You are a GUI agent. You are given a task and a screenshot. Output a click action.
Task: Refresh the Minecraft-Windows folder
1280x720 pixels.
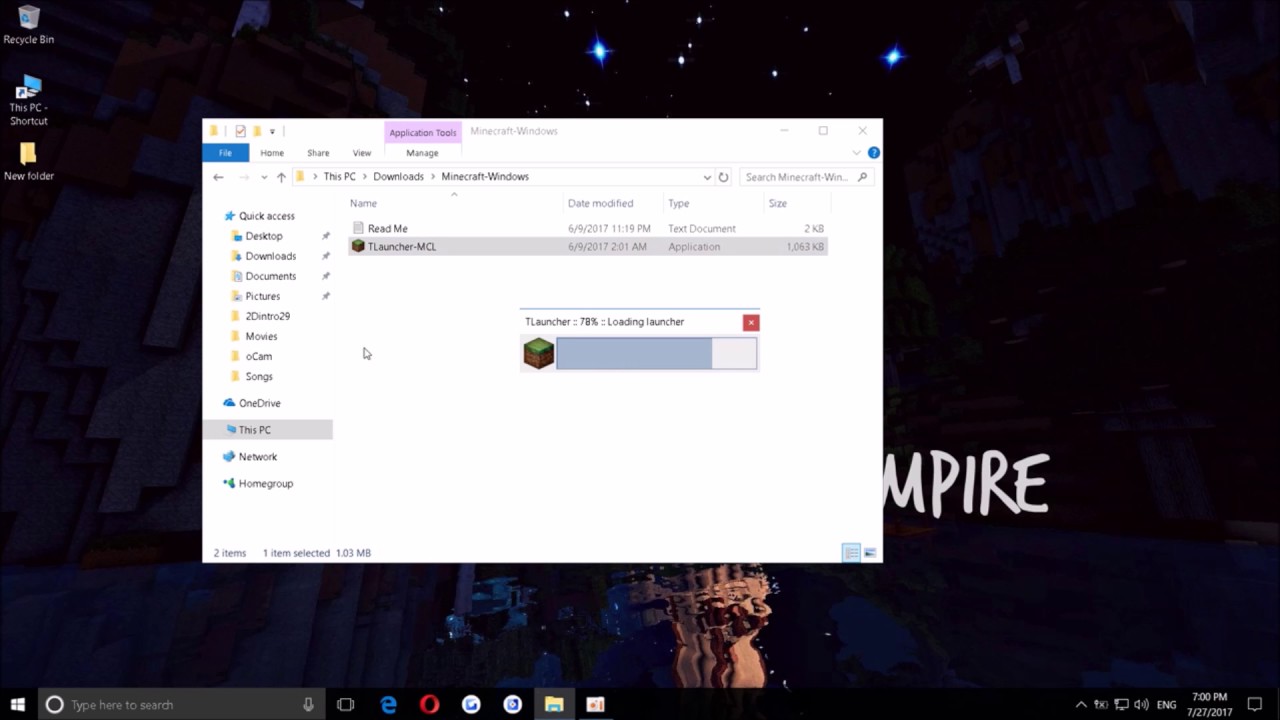[x=723, y=177]
